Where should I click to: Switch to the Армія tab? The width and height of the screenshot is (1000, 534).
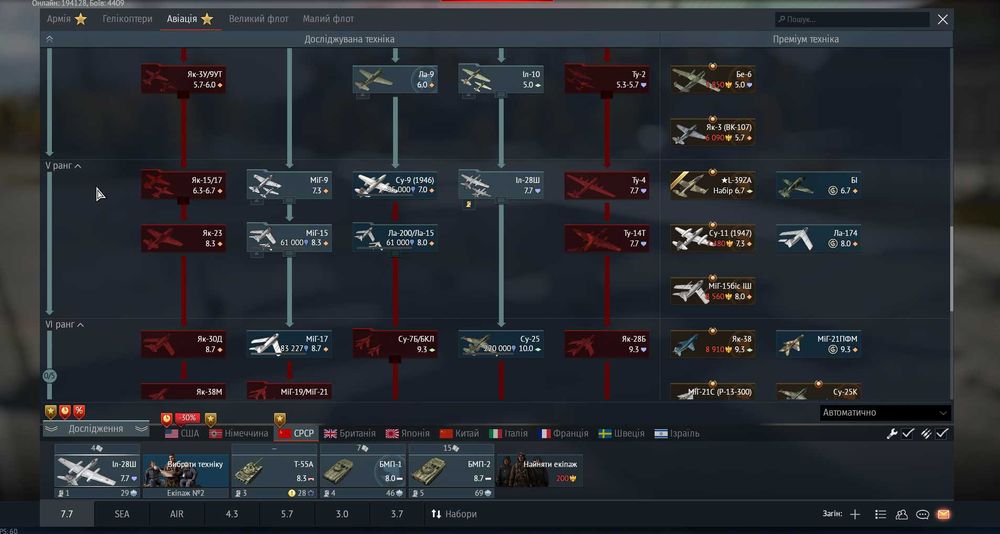(66, 19)
